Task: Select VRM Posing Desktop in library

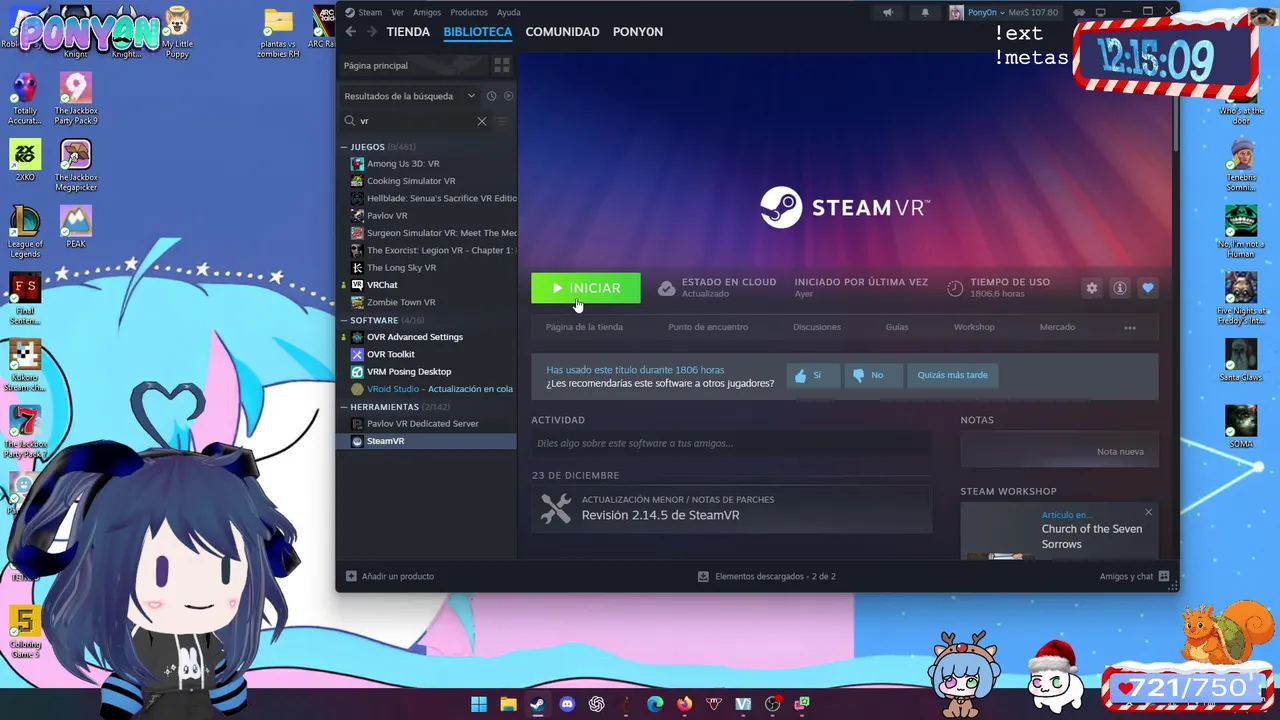Action: [x=427, y=372]
